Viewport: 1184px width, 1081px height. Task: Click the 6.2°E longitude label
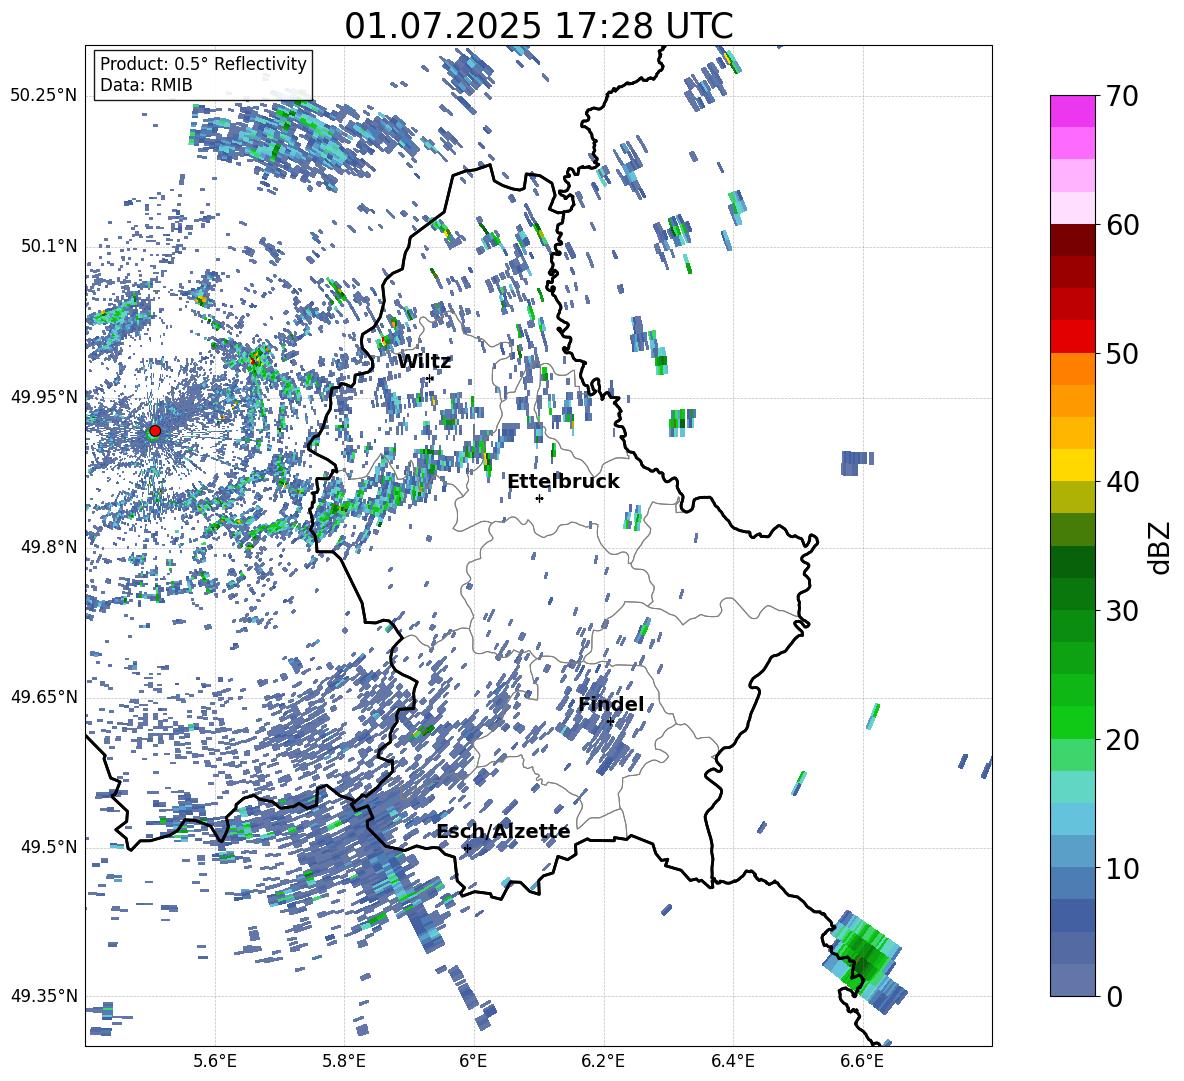coord(603,1061)
